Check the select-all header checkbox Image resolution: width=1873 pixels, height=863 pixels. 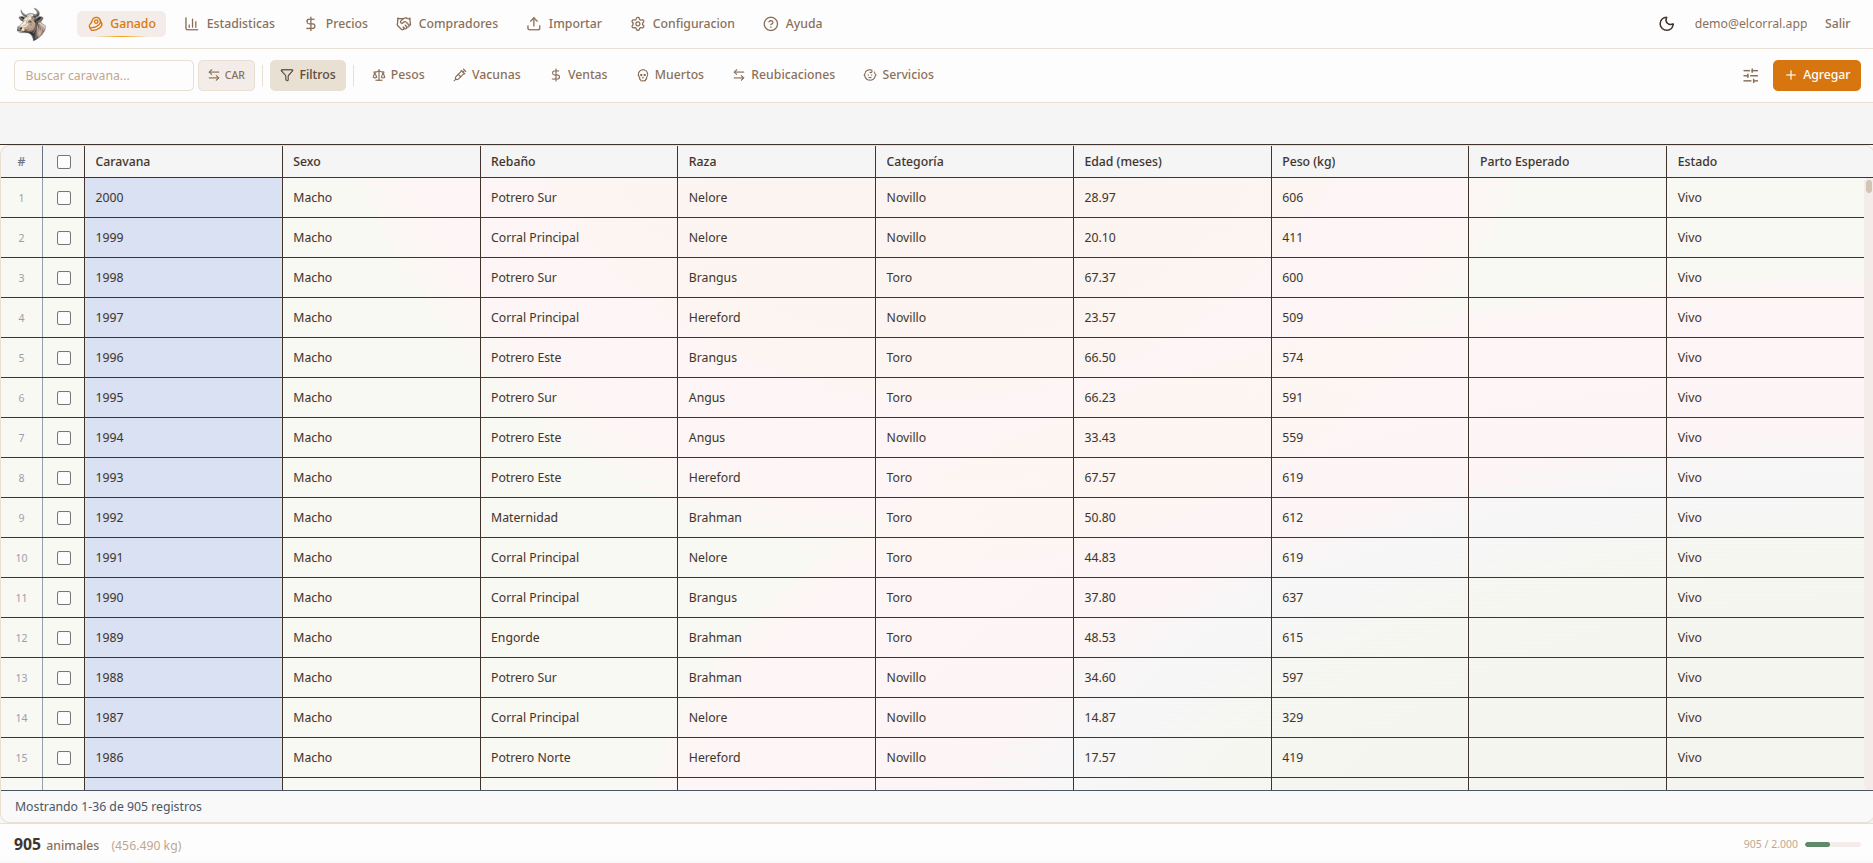click(64, 162)
